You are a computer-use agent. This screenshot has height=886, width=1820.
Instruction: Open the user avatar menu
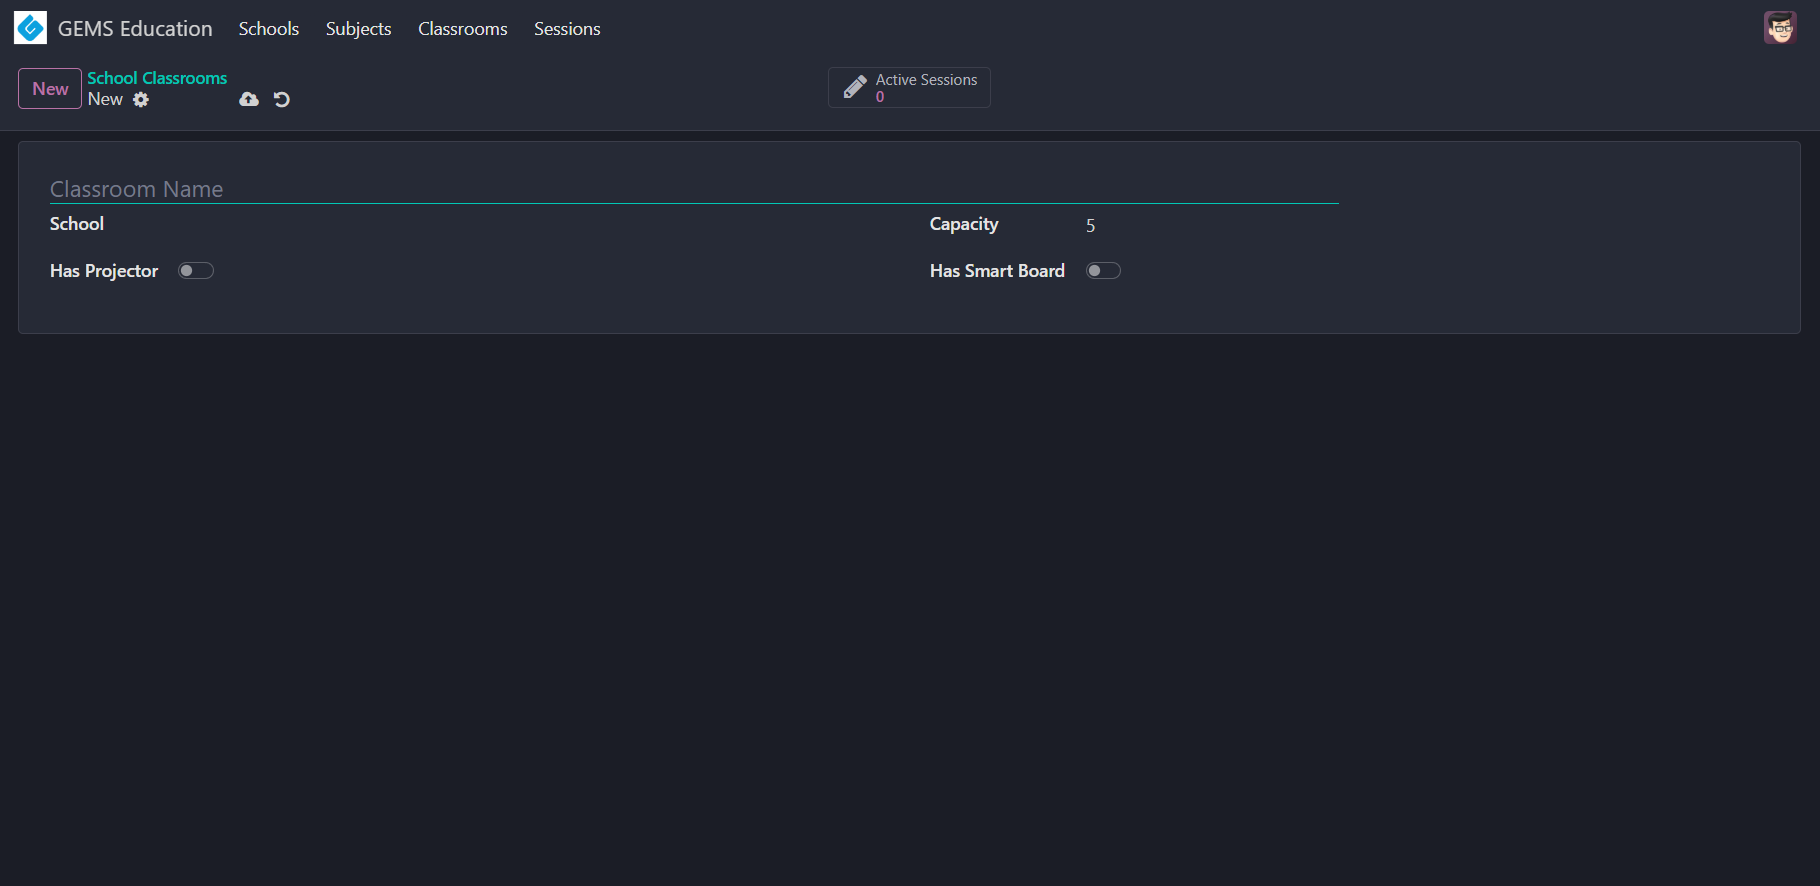pyautogui.click(x=1779, y=28)
